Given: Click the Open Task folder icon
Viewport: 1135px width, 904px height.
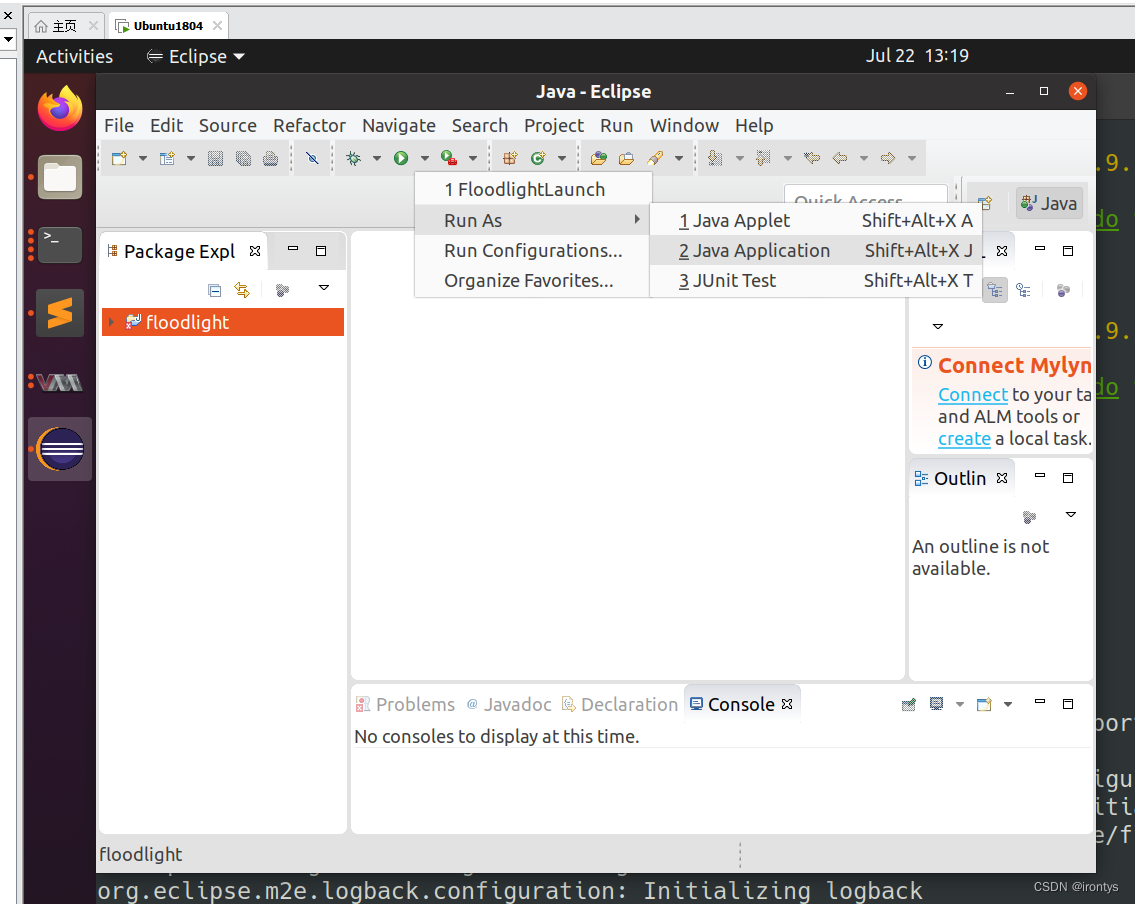Looking at the screenshot, I should point(626,158).
